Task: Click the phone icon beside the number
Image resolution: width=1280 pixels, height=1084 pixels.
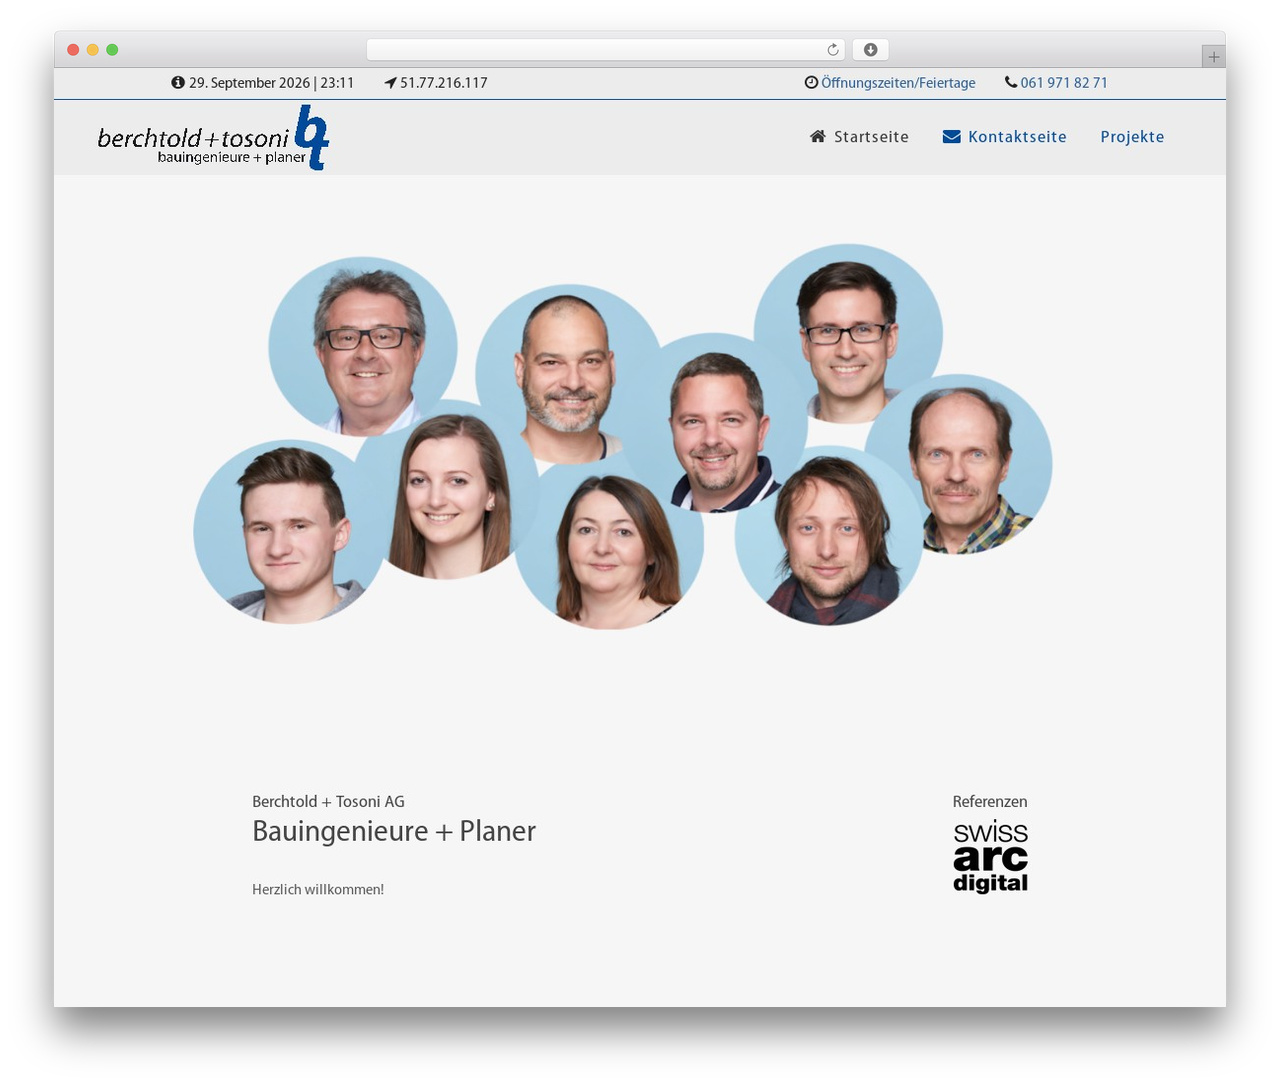Action: coord(1011,83)
